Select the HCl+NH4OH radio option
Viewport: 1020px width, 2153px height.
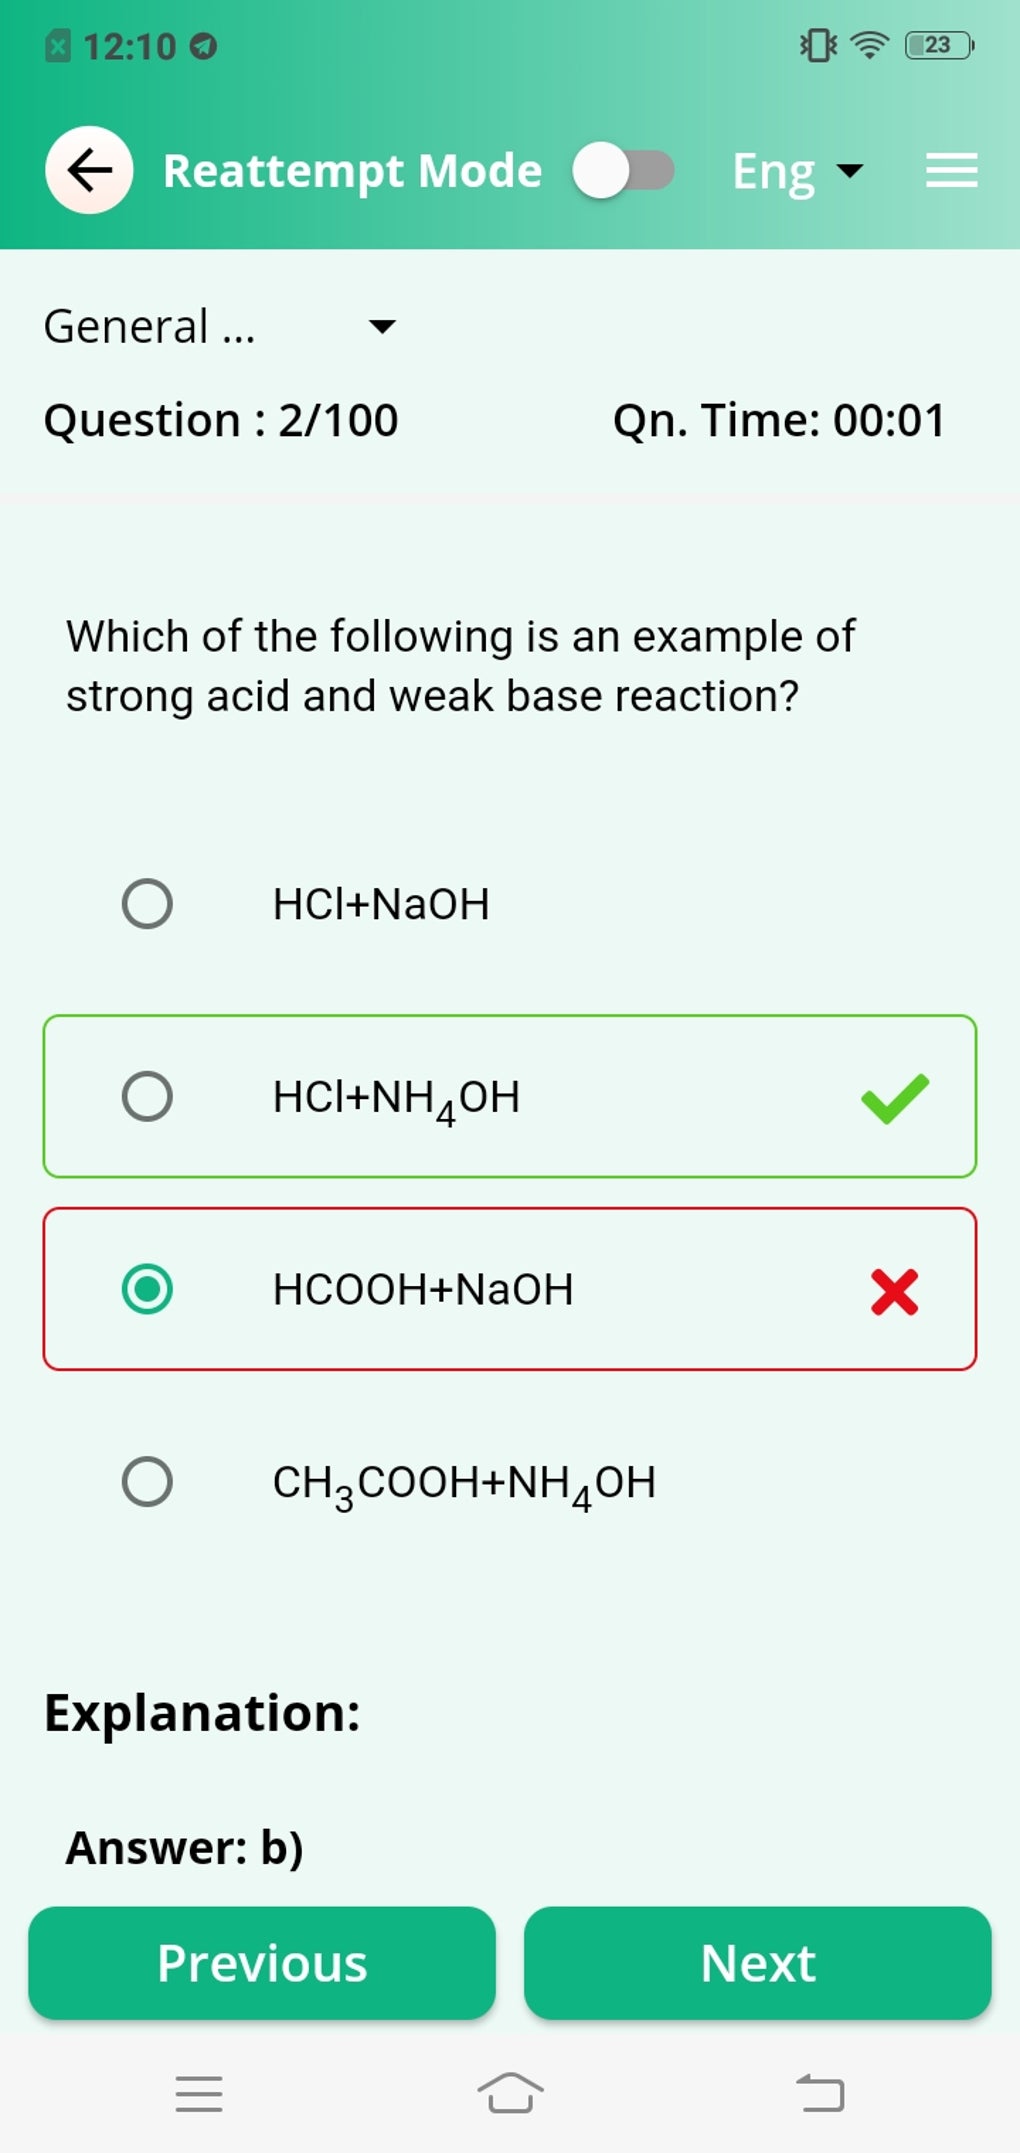[x=147, y=1097]
